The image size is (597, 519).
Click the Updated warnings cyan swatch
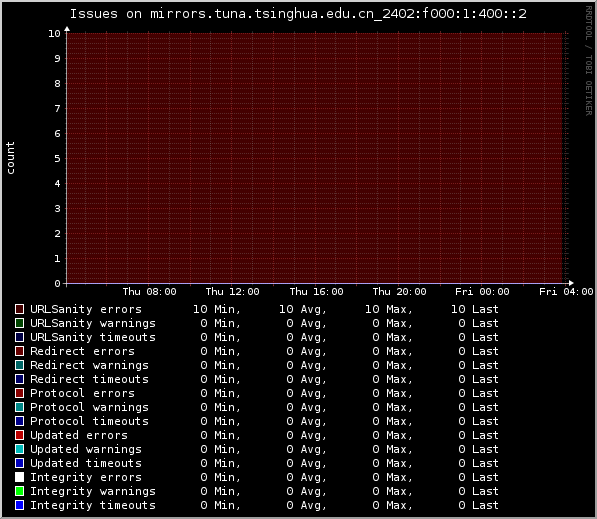click(x=19, y=449)
